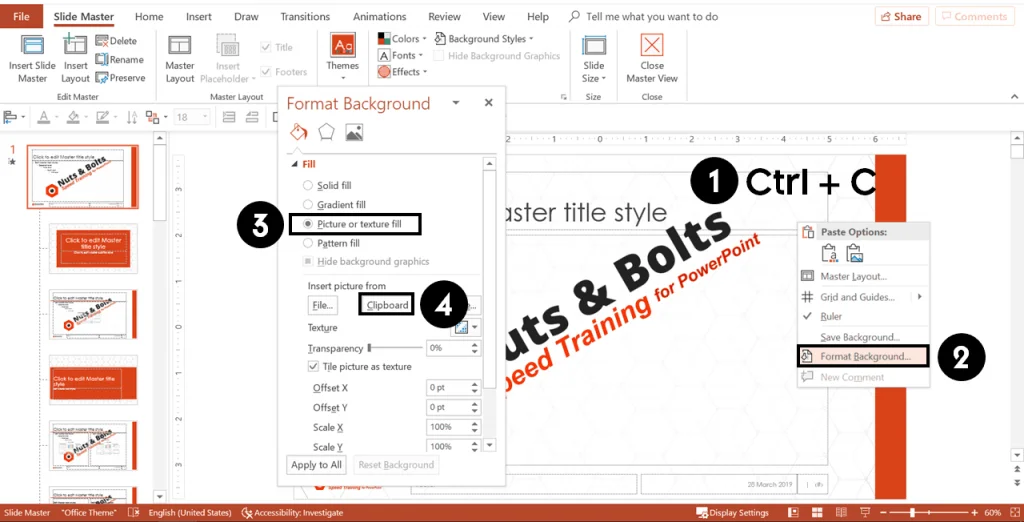This screenshot has height=522, width=1024.
Task: Select Gradient fill radio button
Action: (x=308, y=204)
